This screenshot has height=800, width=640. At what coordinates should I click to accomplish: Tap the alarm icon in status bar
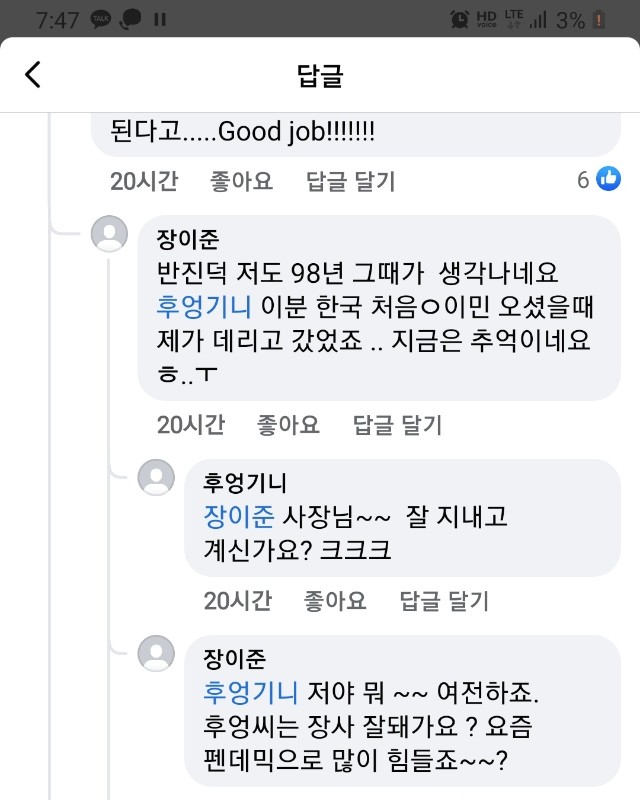459,18
